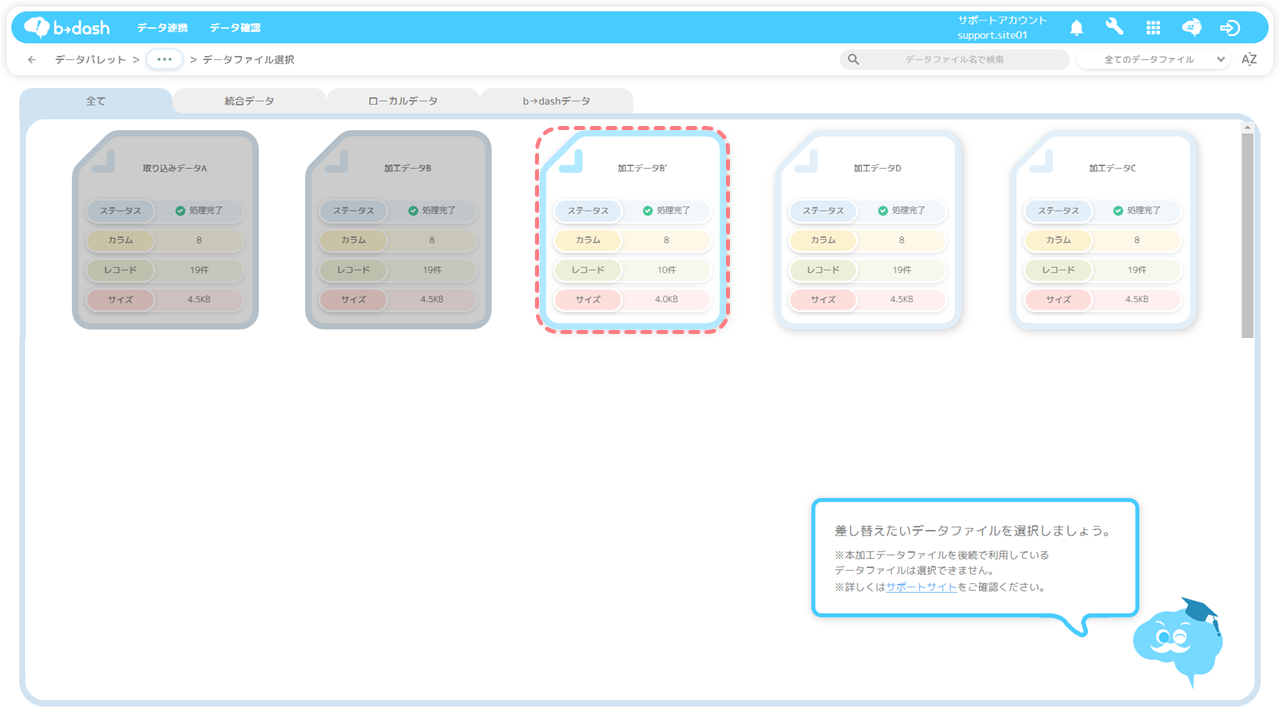
Task: Click the logout arrow icon
Action: click(x=1230, y=28)
